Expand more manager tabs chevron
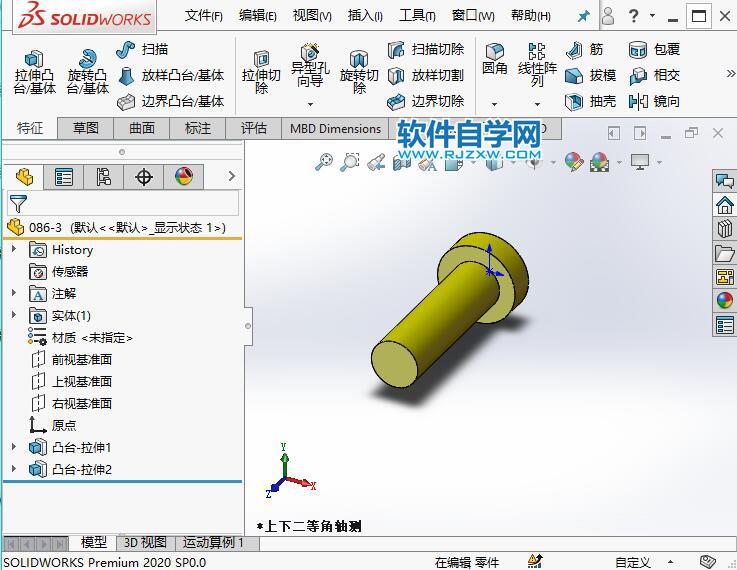The height and width of the screenshot is (570, 737). 231,176
